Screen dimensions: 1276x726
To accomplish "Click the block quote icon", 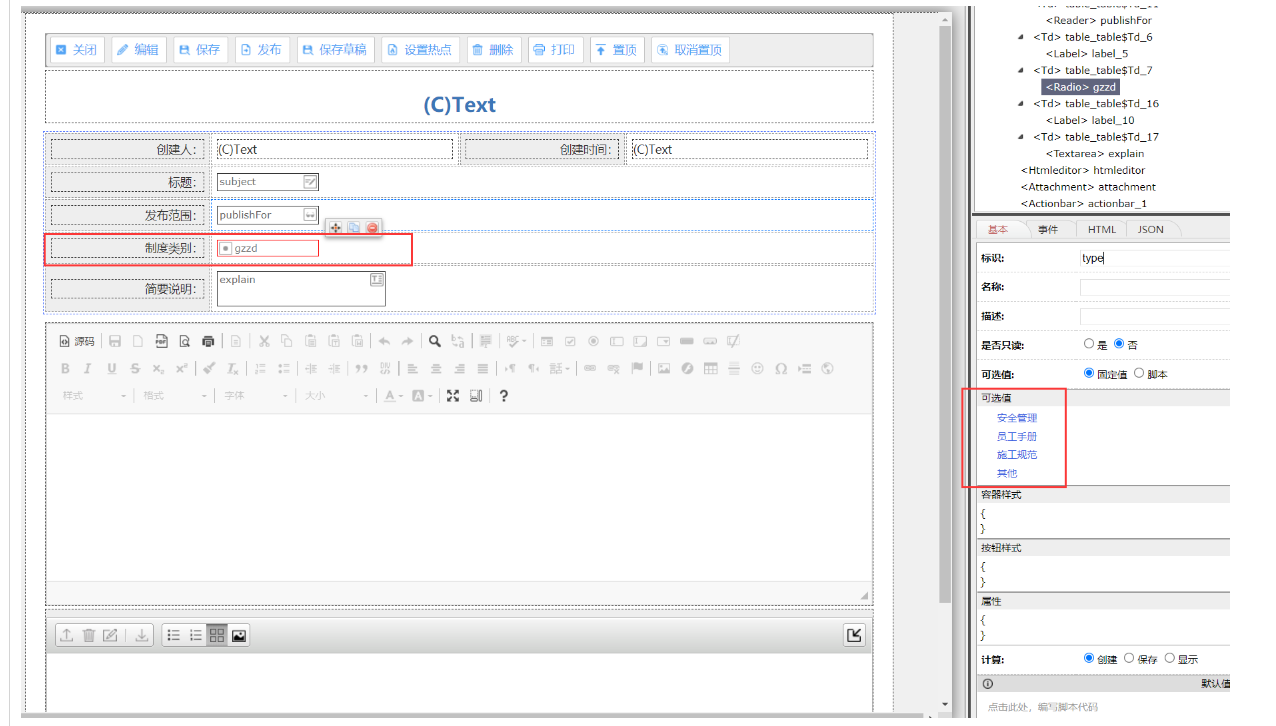I will [x=362, y=368].
